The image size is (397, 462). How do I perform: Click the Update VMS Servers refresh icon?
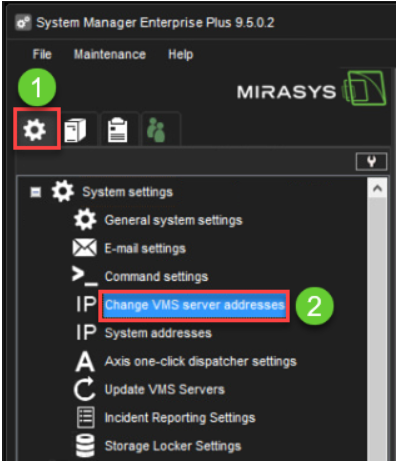pos(84,389)
